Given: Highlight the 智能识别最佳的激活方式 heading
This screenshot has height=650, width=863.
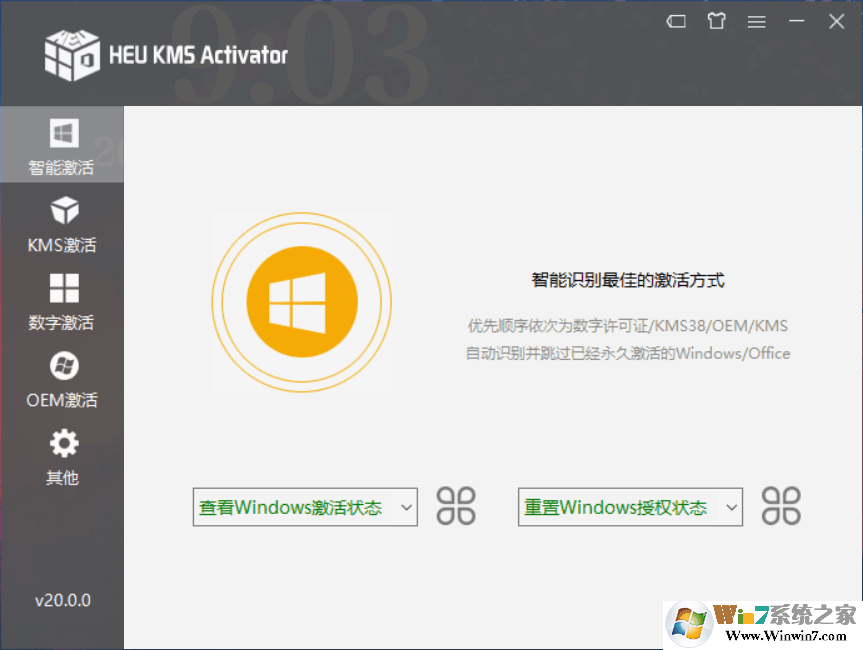Looking at the screenshot, I should coord(626,280).
